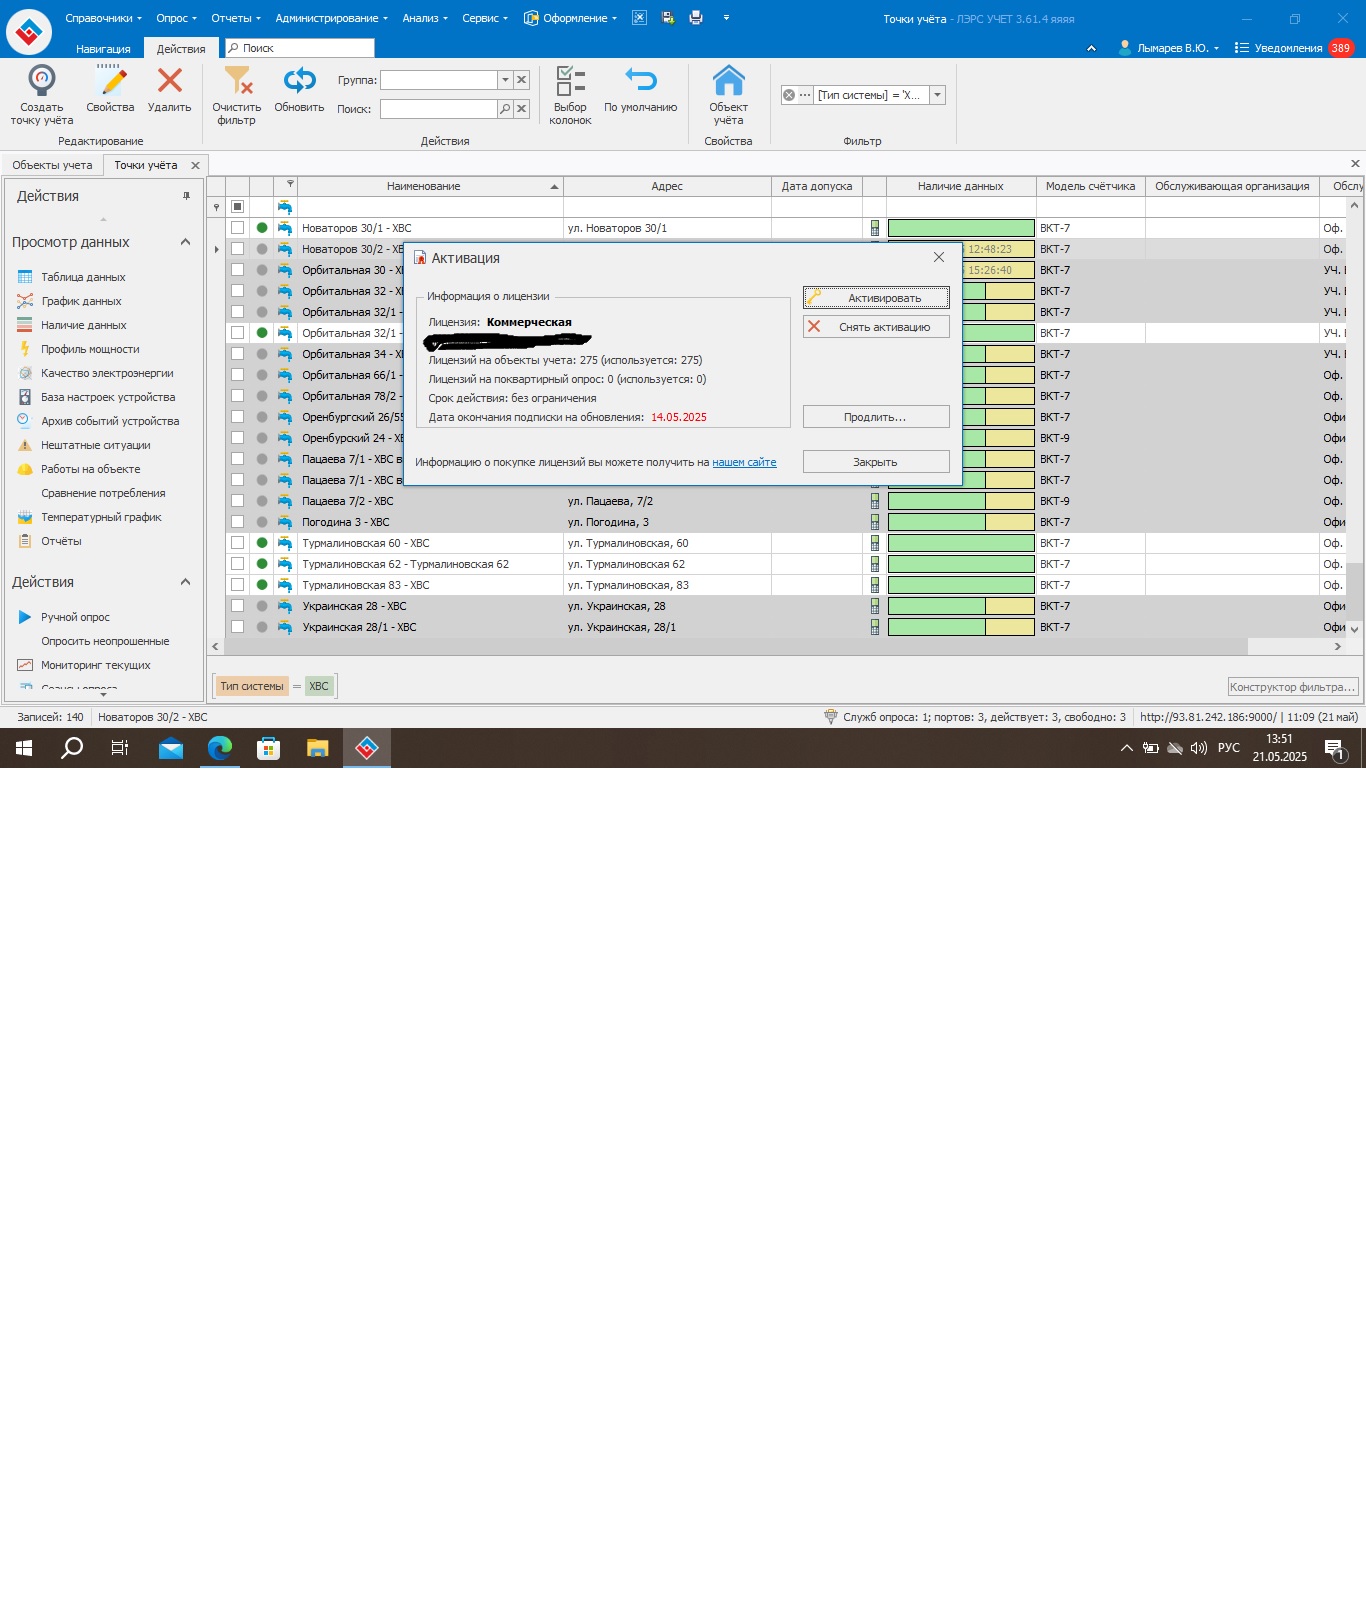The width and height of the screenshot is (1366, 1619).
Task: Open the Администрирование menu
Action: [x=331, y=18]
